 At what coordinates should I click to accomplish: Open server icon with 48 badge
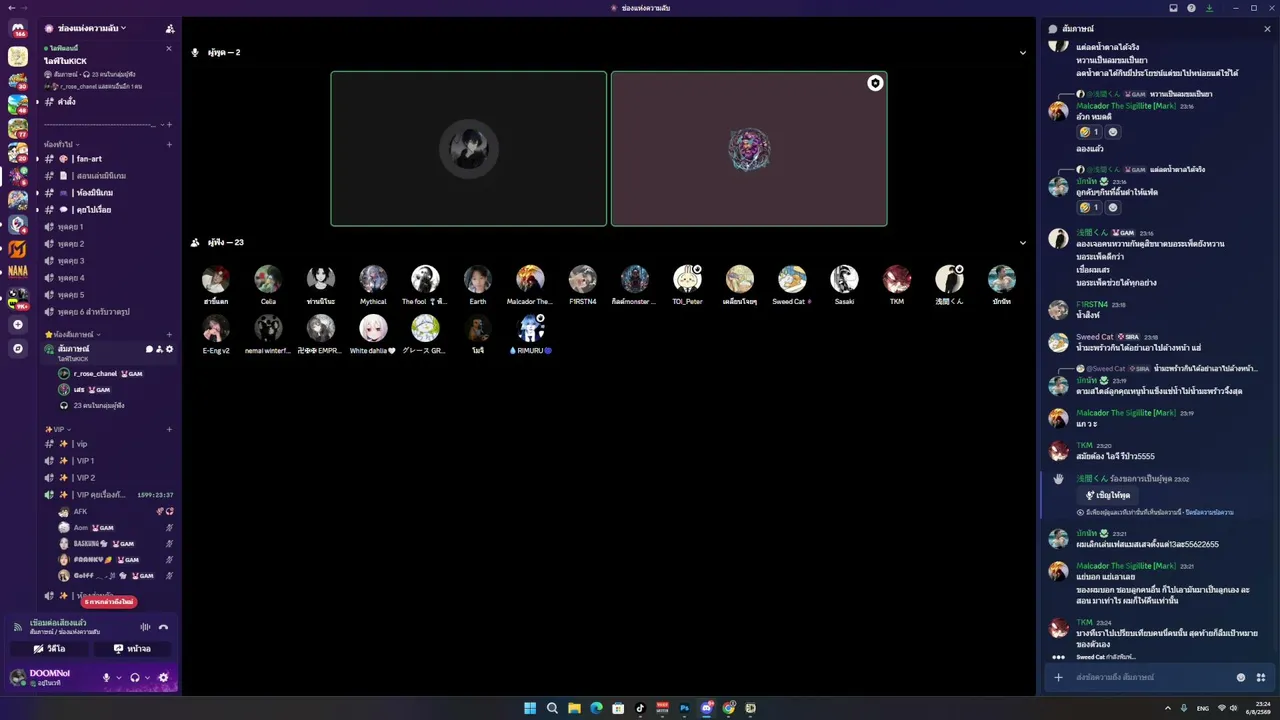coord(18,104)
